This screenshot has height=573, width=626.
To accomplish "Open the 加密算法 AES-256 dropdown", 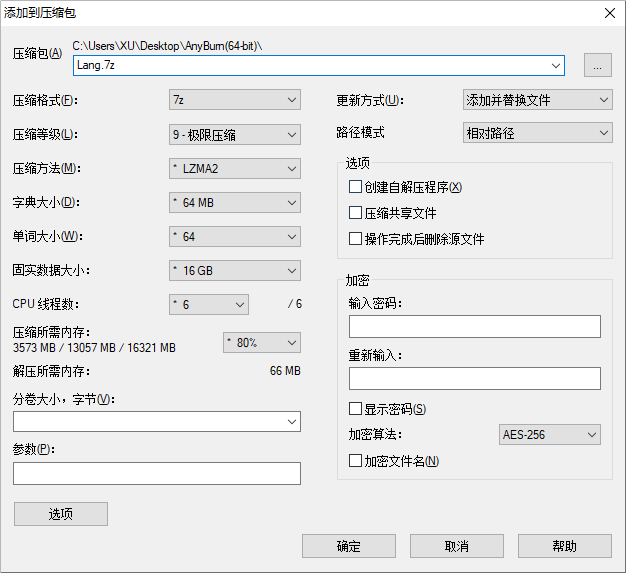I will [550, 434].
